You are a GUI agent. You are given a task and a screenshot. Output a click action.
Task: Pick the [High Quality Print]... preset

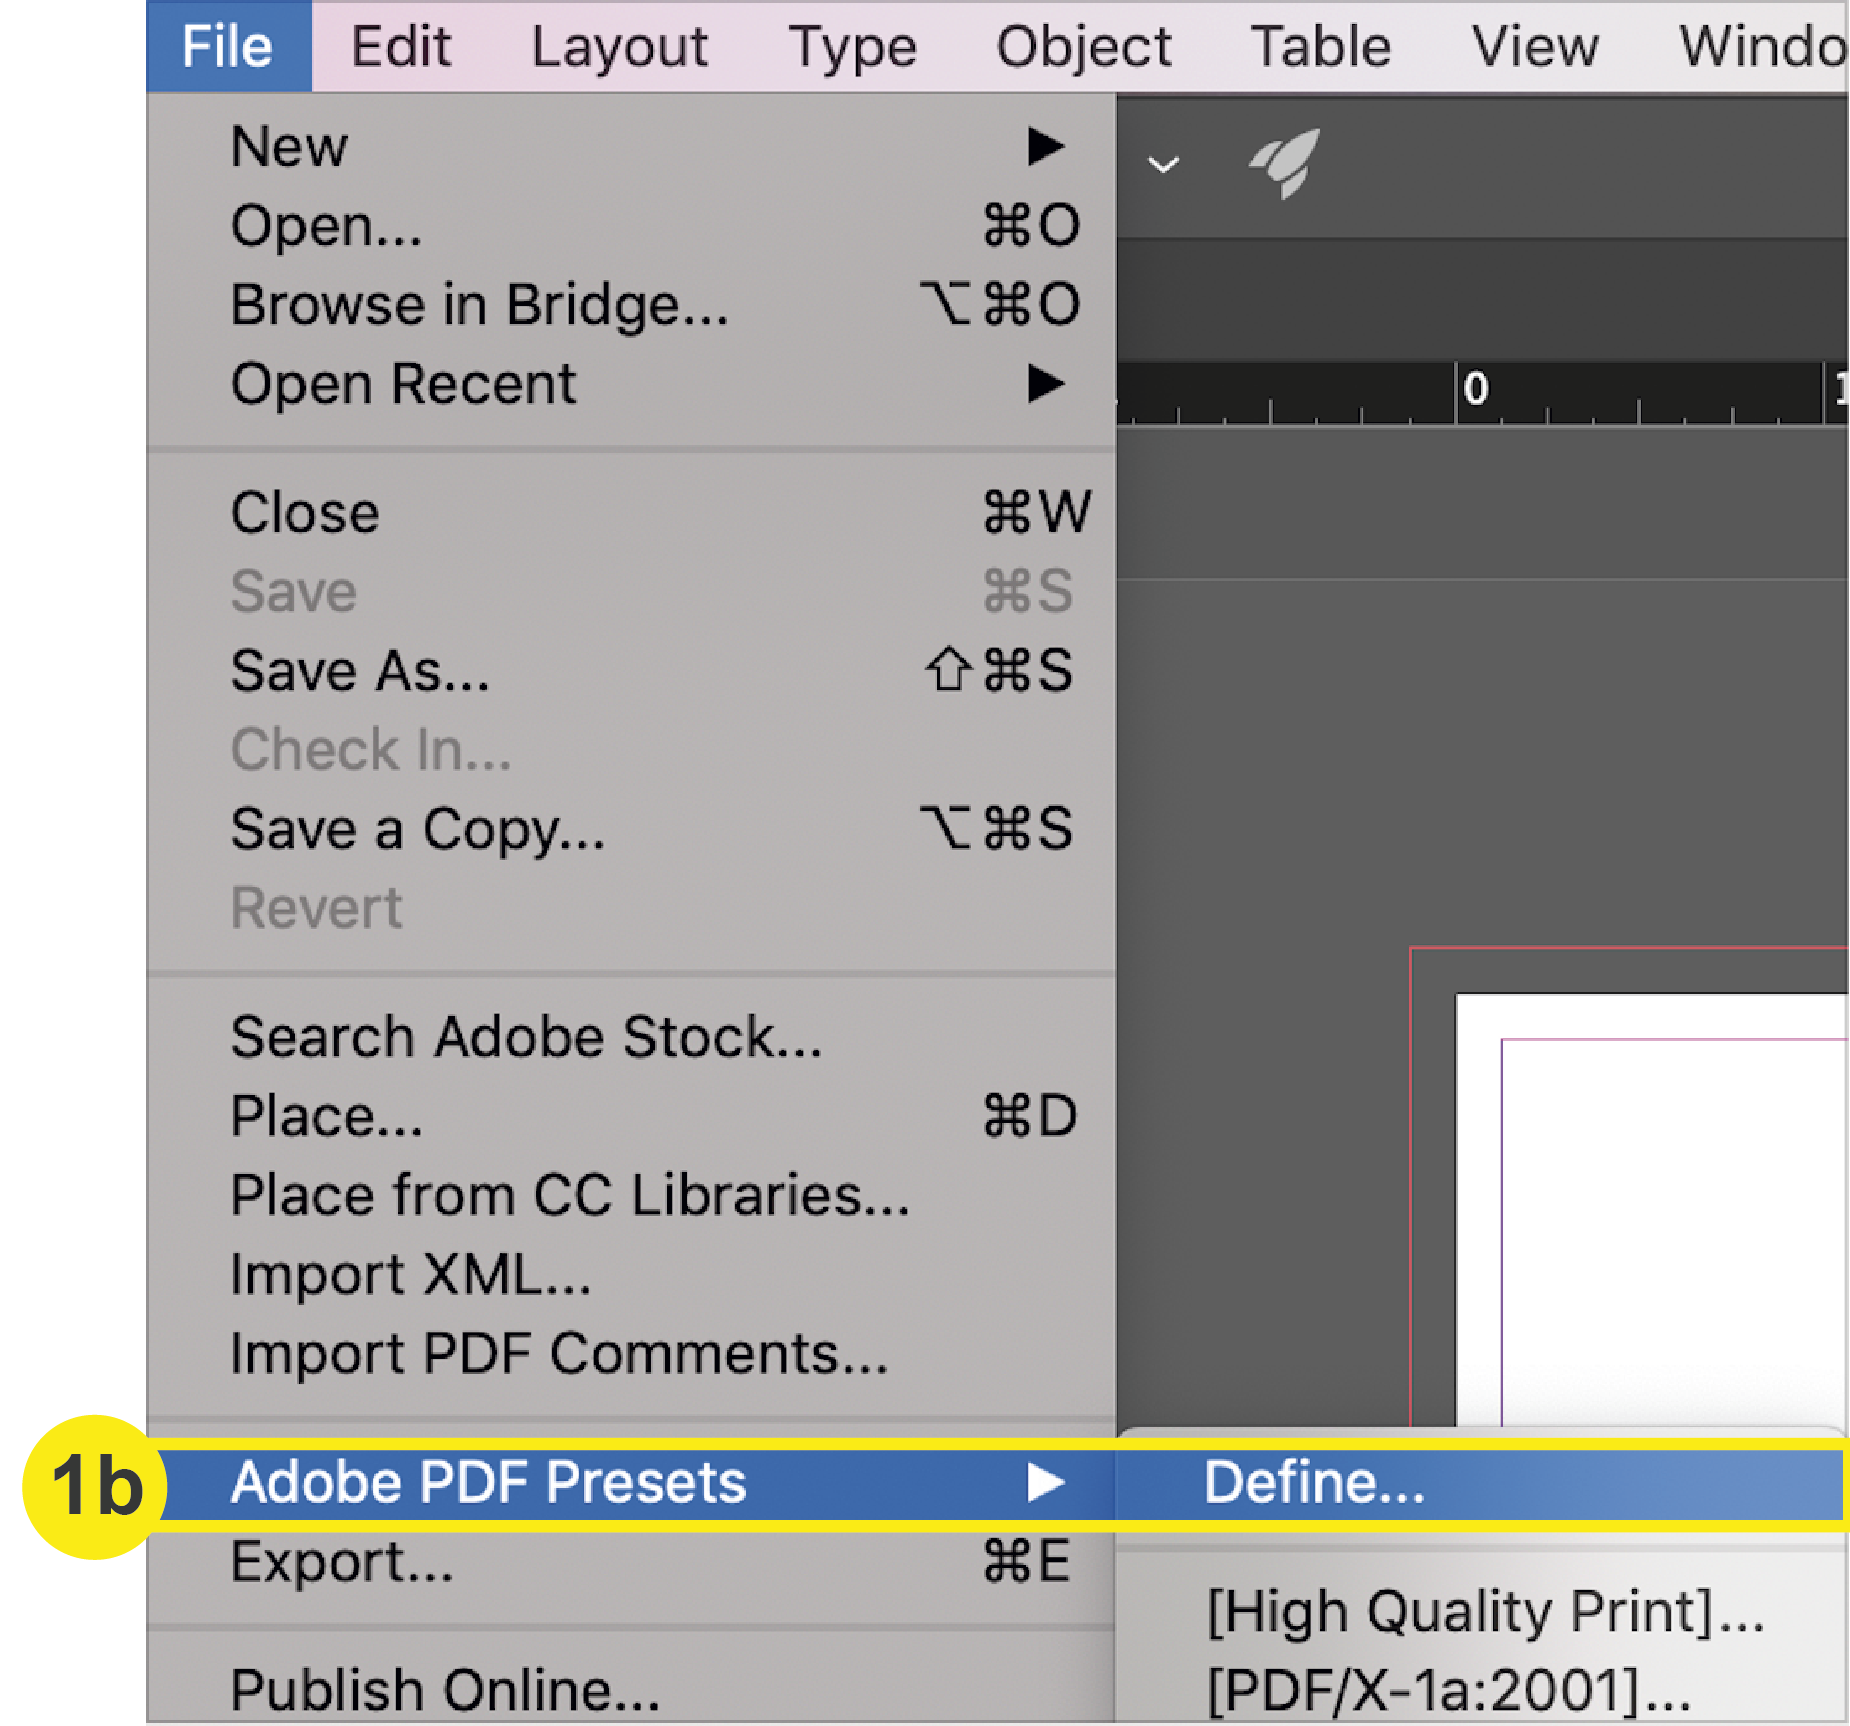pos(1480,1611)
